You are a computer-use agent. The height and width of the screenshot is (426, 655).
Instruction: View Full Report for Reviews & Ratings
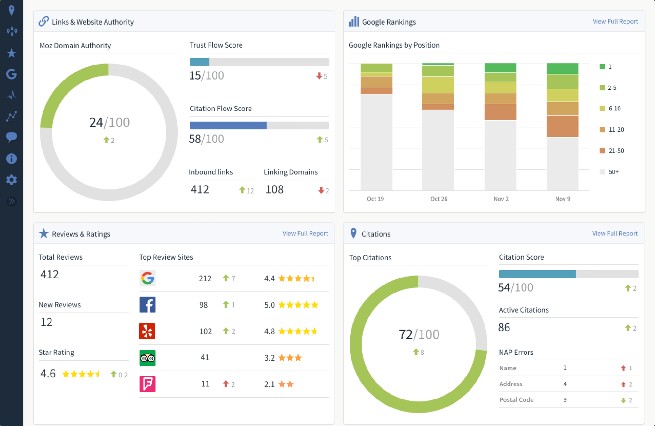point(305,233)
